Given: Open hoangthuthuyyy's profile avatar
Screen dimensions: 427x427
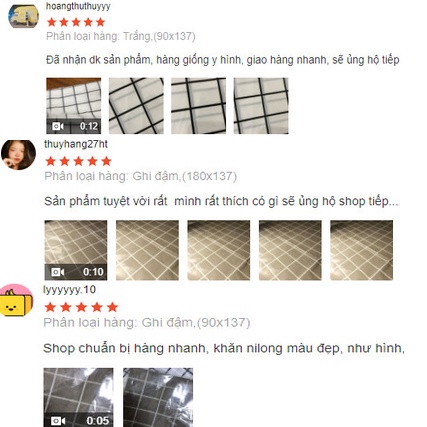Looking at the screenshot, I should pos(23,16).
